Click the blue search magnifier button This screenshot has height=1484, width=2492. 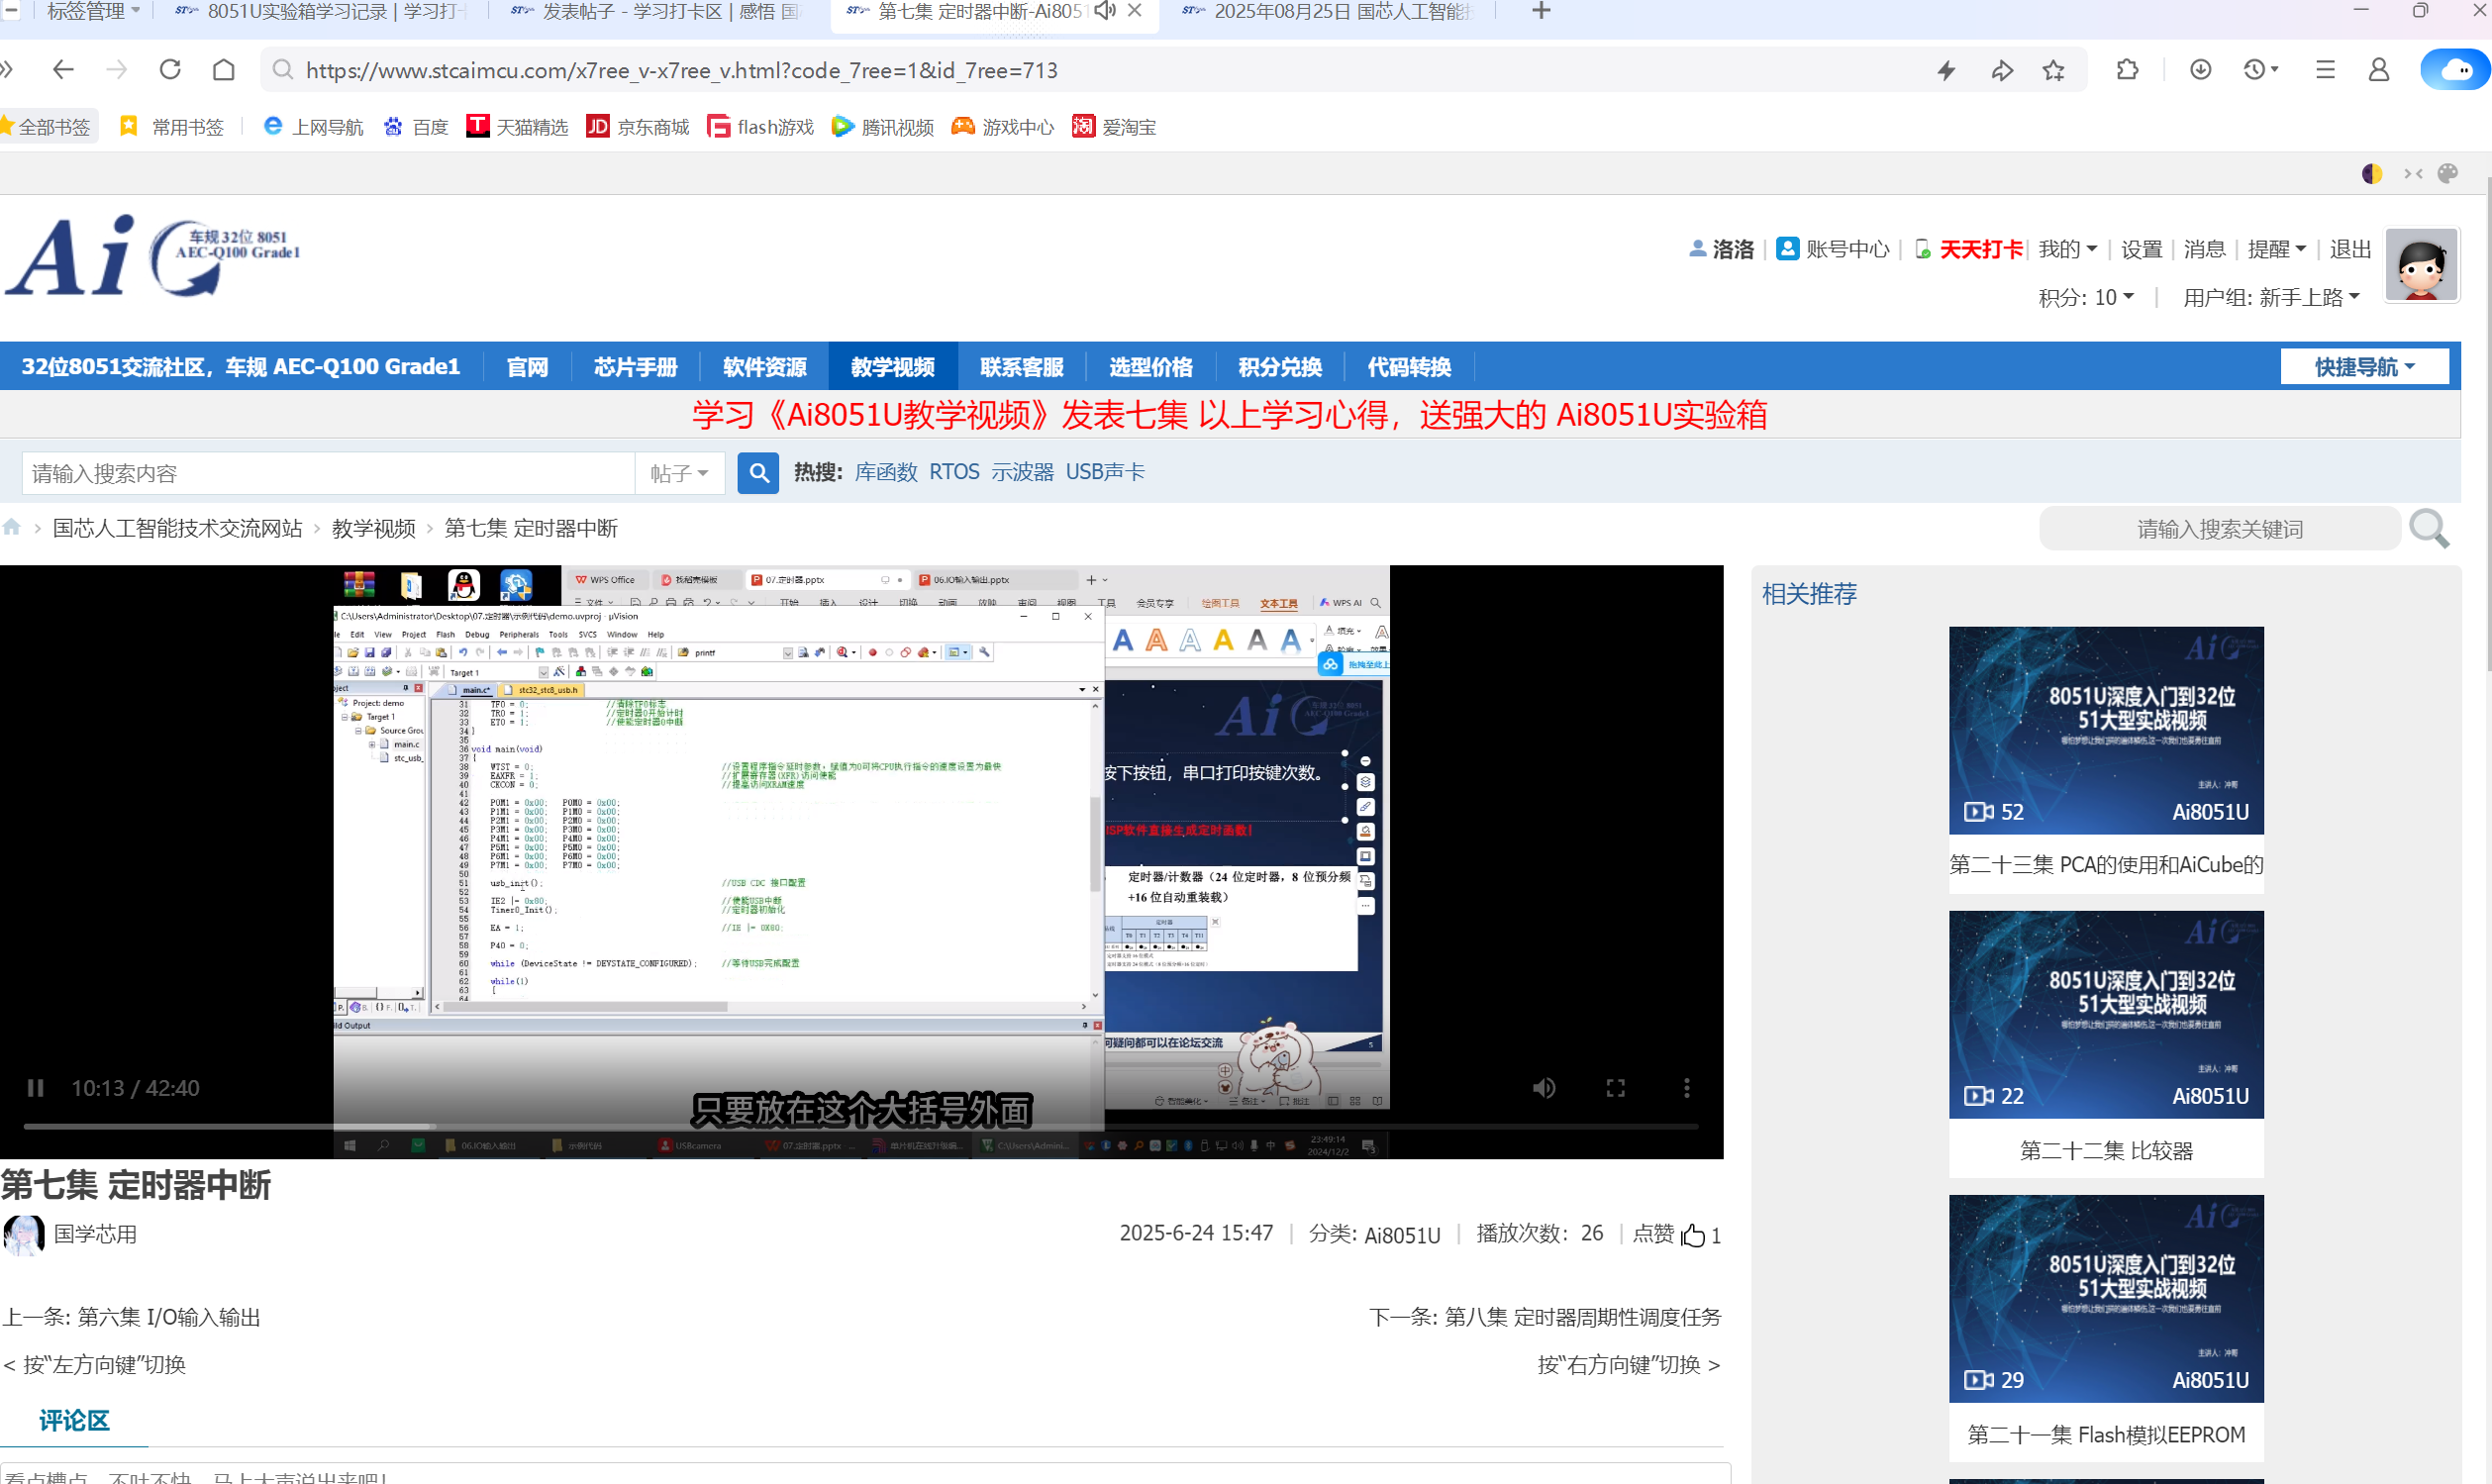click(x=758, y=473)
